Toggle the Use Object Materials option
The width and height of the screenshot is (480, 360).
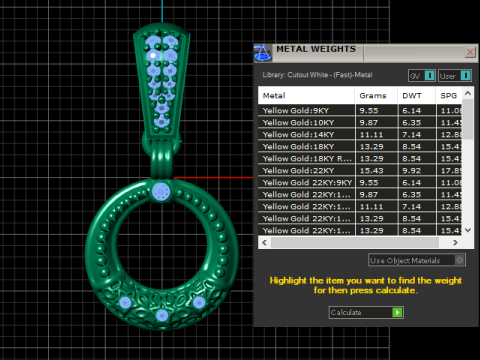coord(417,260)
